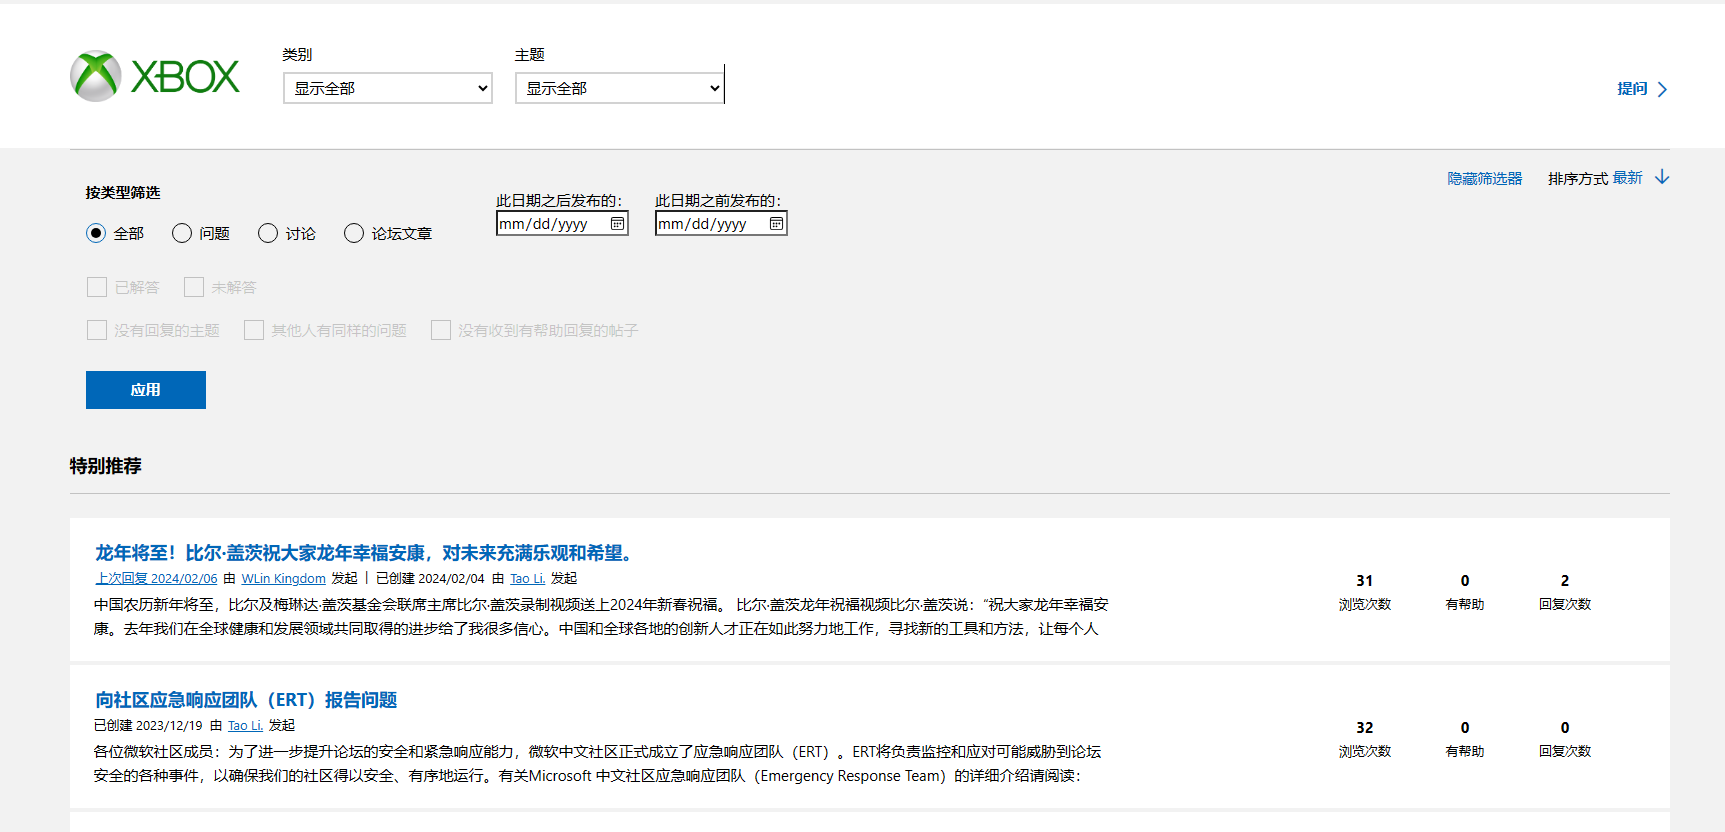Screen dimensions: 1725x832
Task: Click the Xbox logo
Action: coord(155,77)
